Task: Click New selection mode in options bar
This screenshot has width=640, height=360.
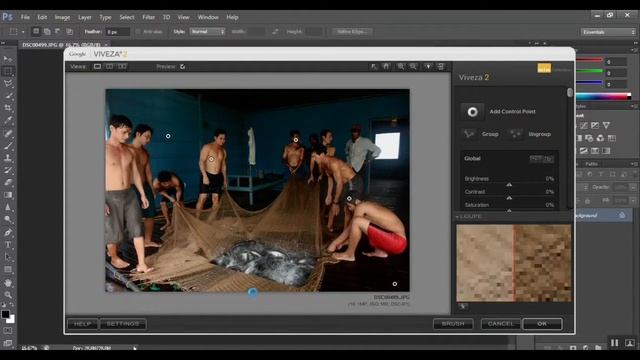Action: 36,31
